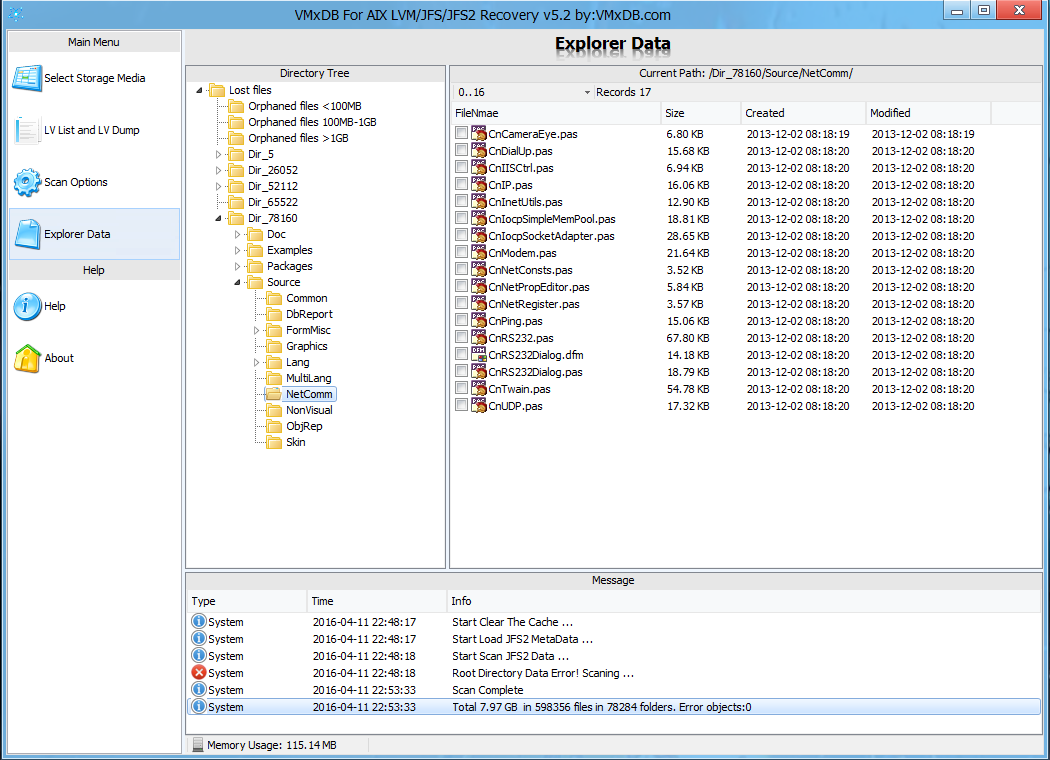Viewport: 1050px width, 760px height.
Task: Sort by the FileNmae column header
Action: (556, 113)
